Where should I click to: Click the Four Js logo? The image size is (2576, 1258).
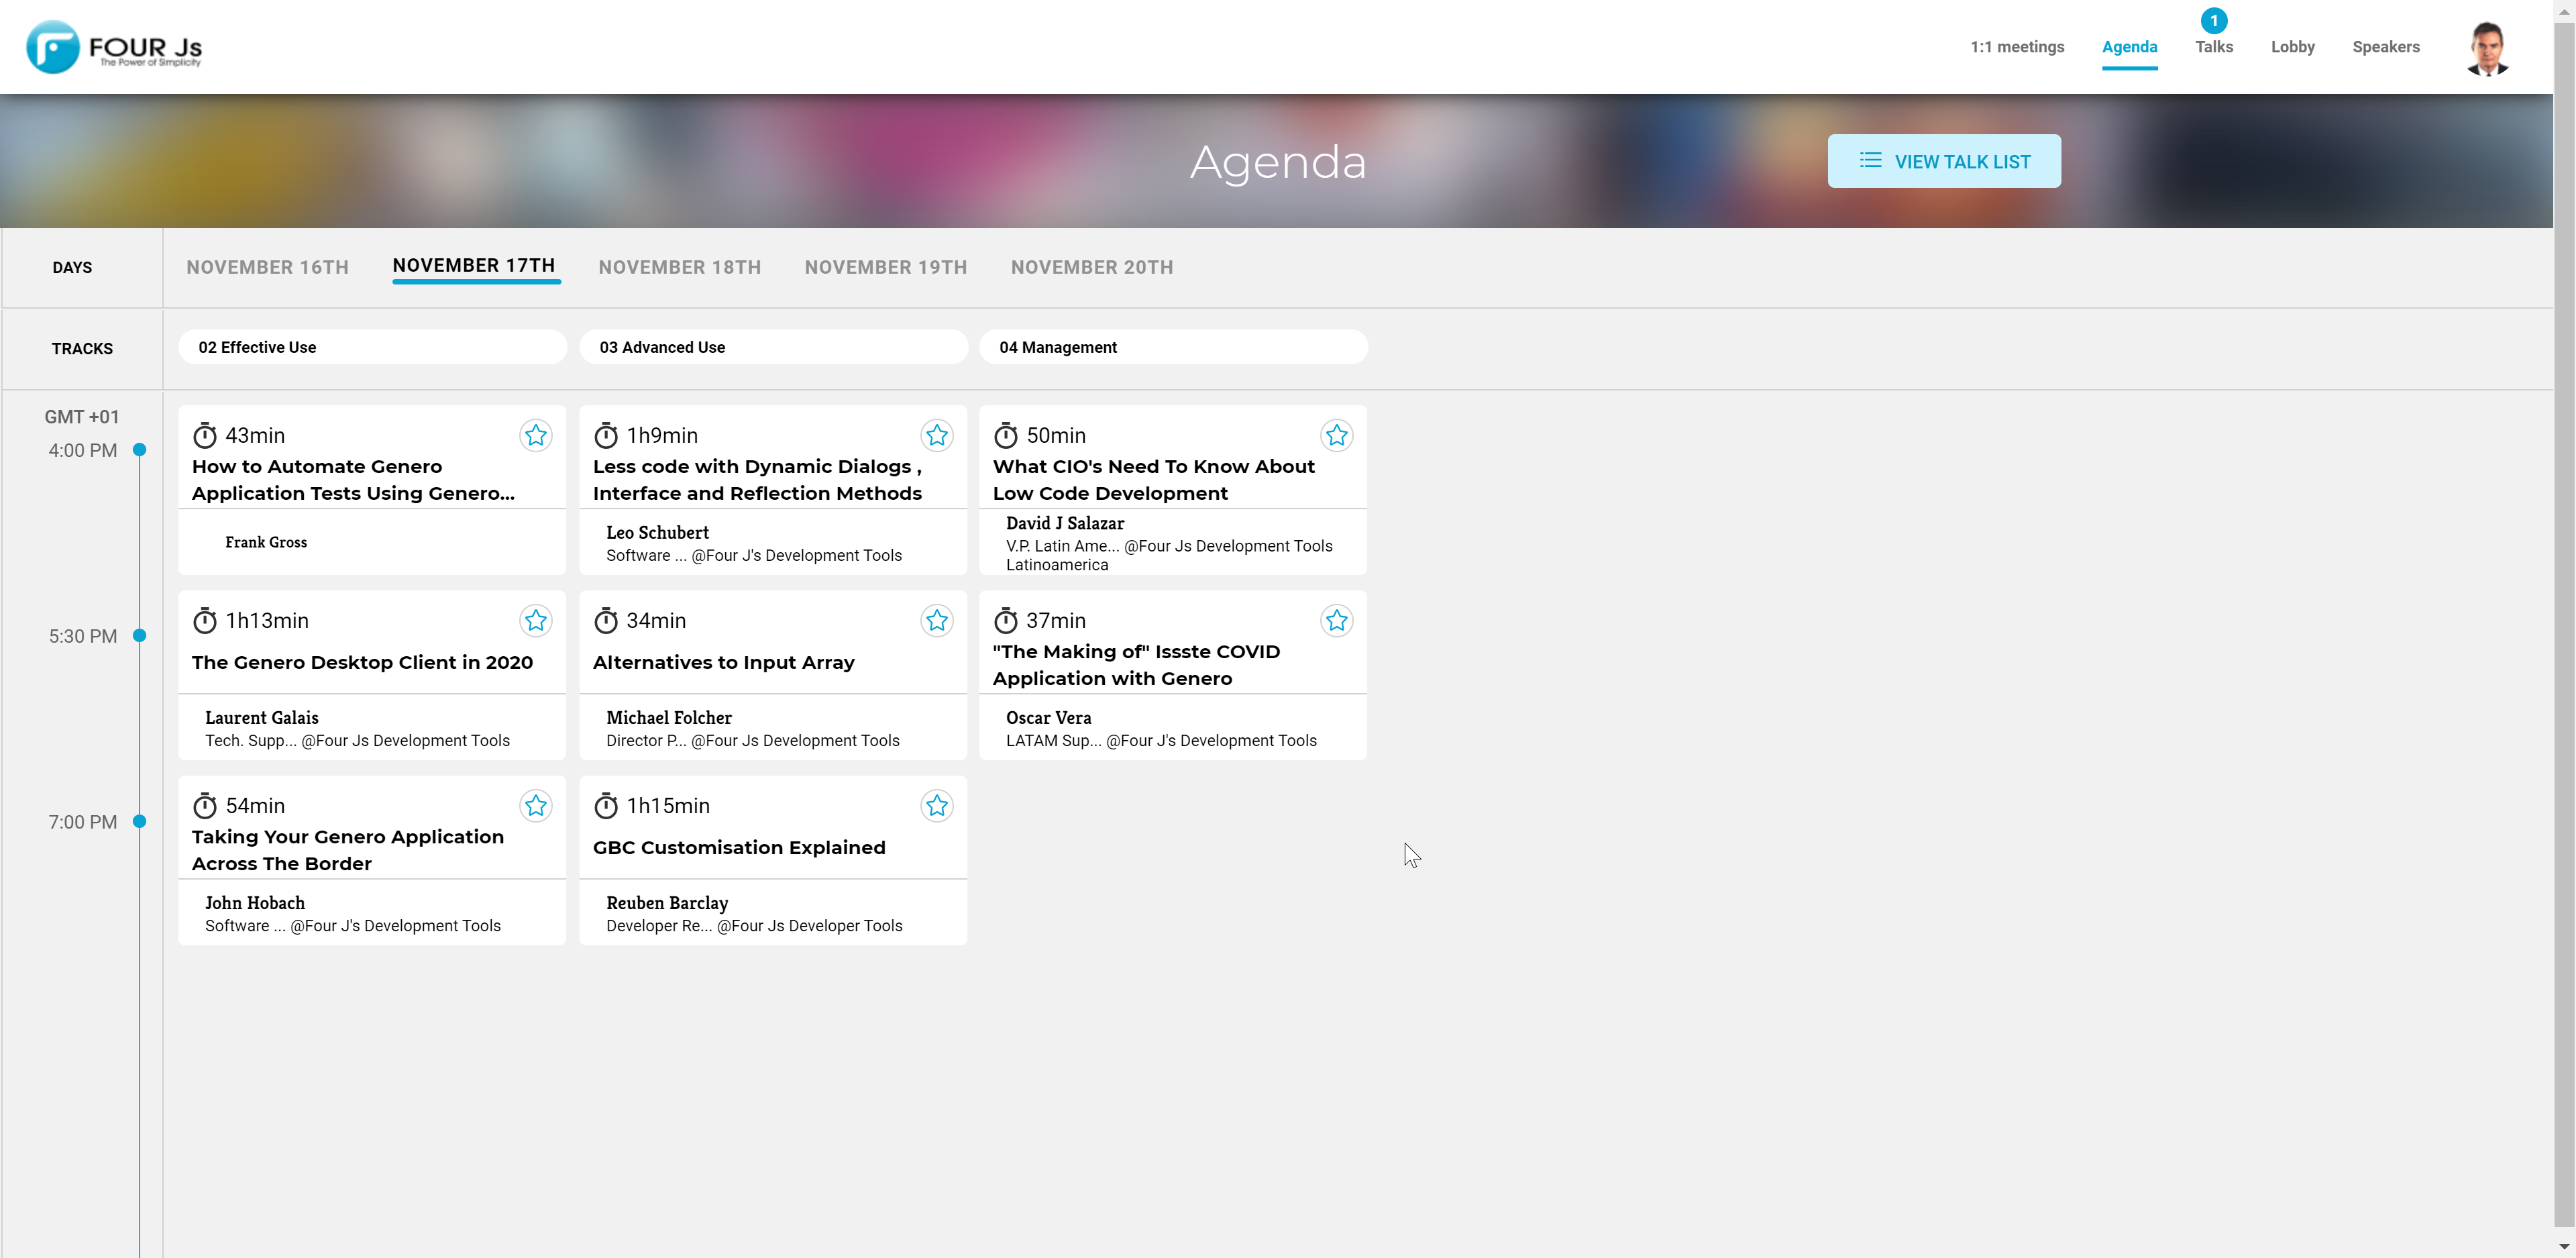[114, 47]
